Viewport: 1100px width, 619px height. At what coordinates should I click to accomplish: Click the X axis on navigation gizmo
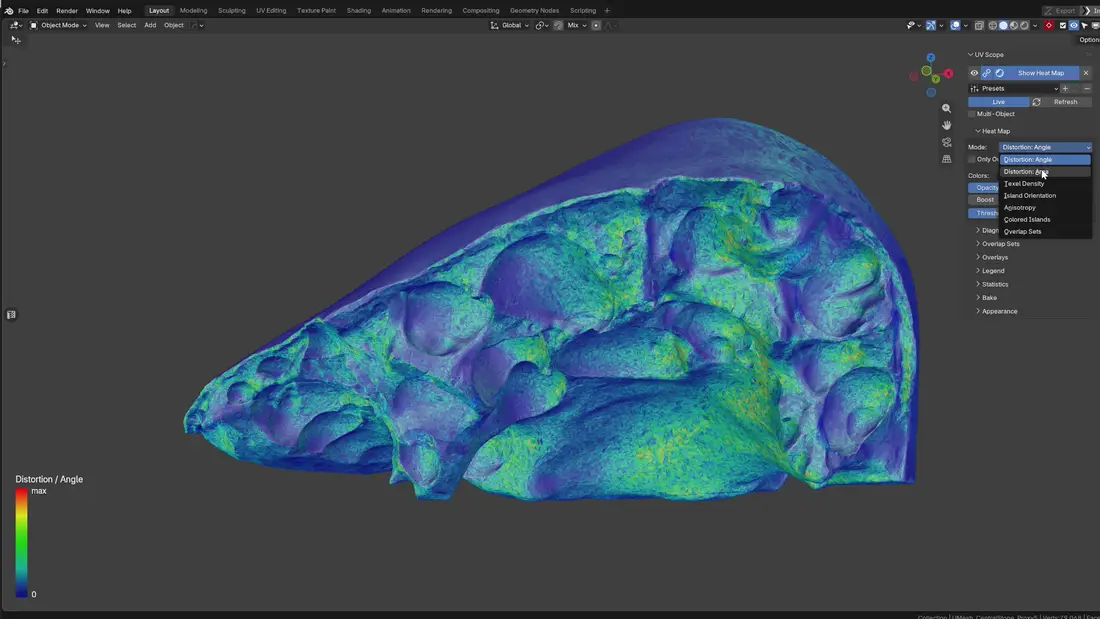coord(948,74)
